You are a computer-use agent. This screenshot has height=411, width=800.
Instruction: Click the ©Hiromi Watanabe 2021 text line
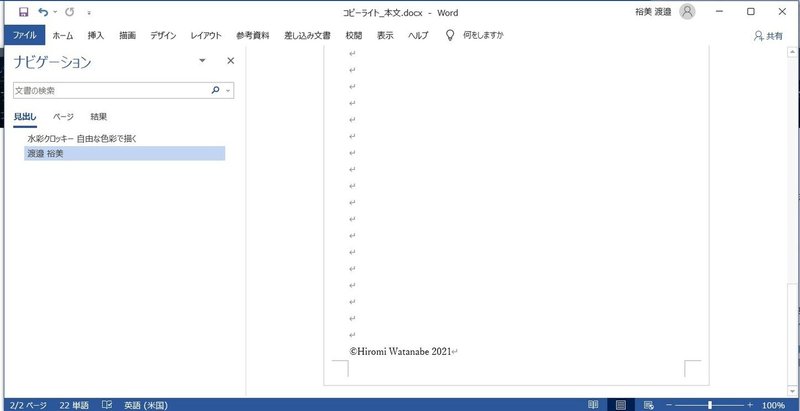click(401, 351)
